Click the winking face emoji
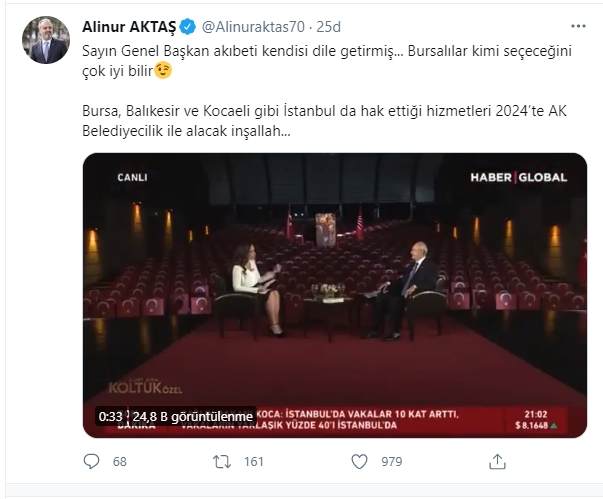Viewport: 603px width, 499px height. click(x=163, y=70)
